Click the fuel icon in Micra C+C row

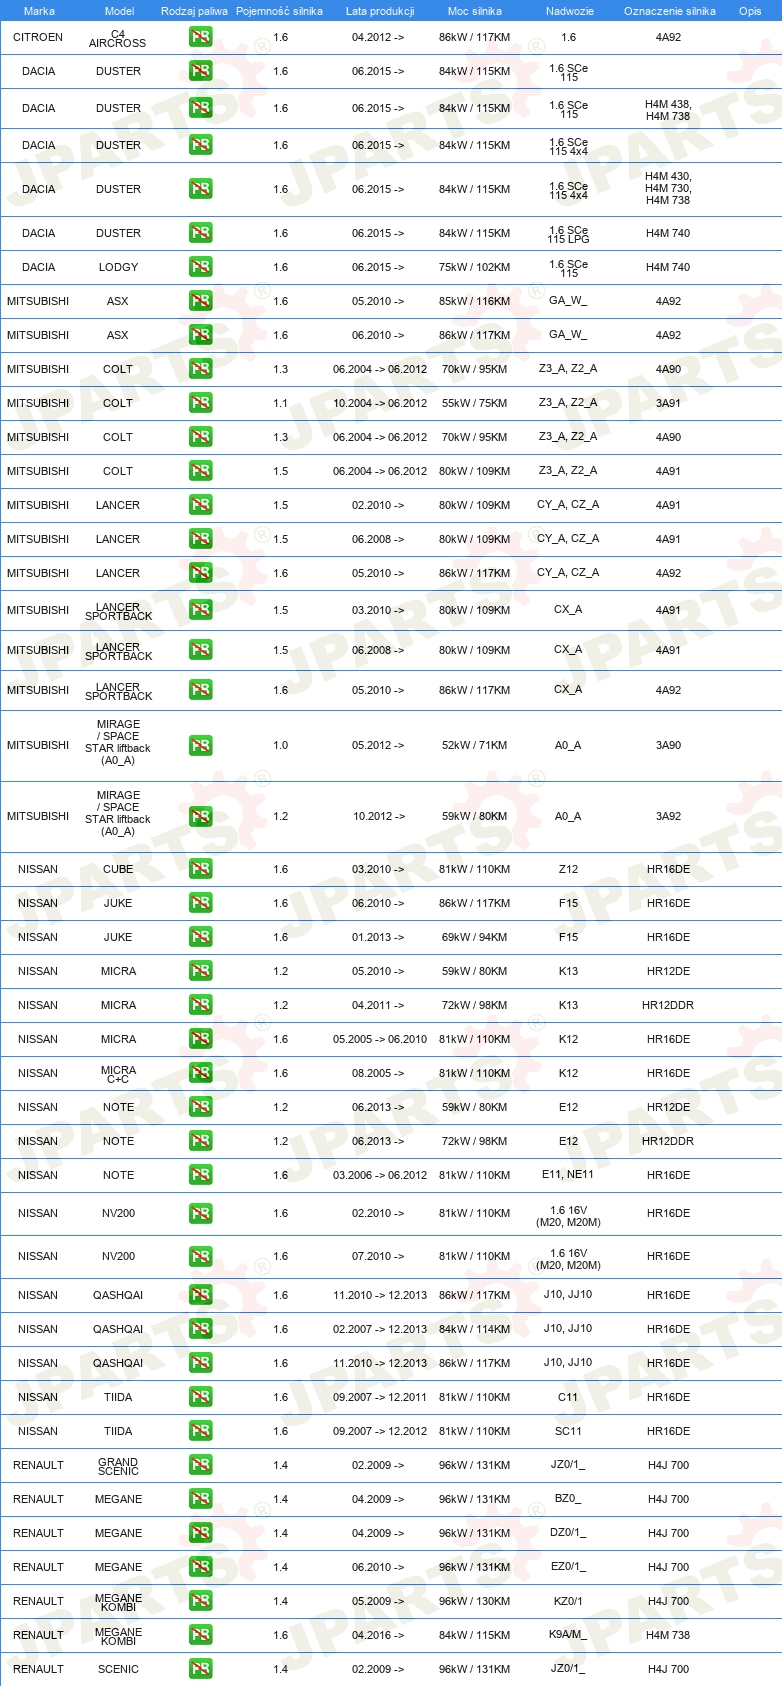point(200,1073)
